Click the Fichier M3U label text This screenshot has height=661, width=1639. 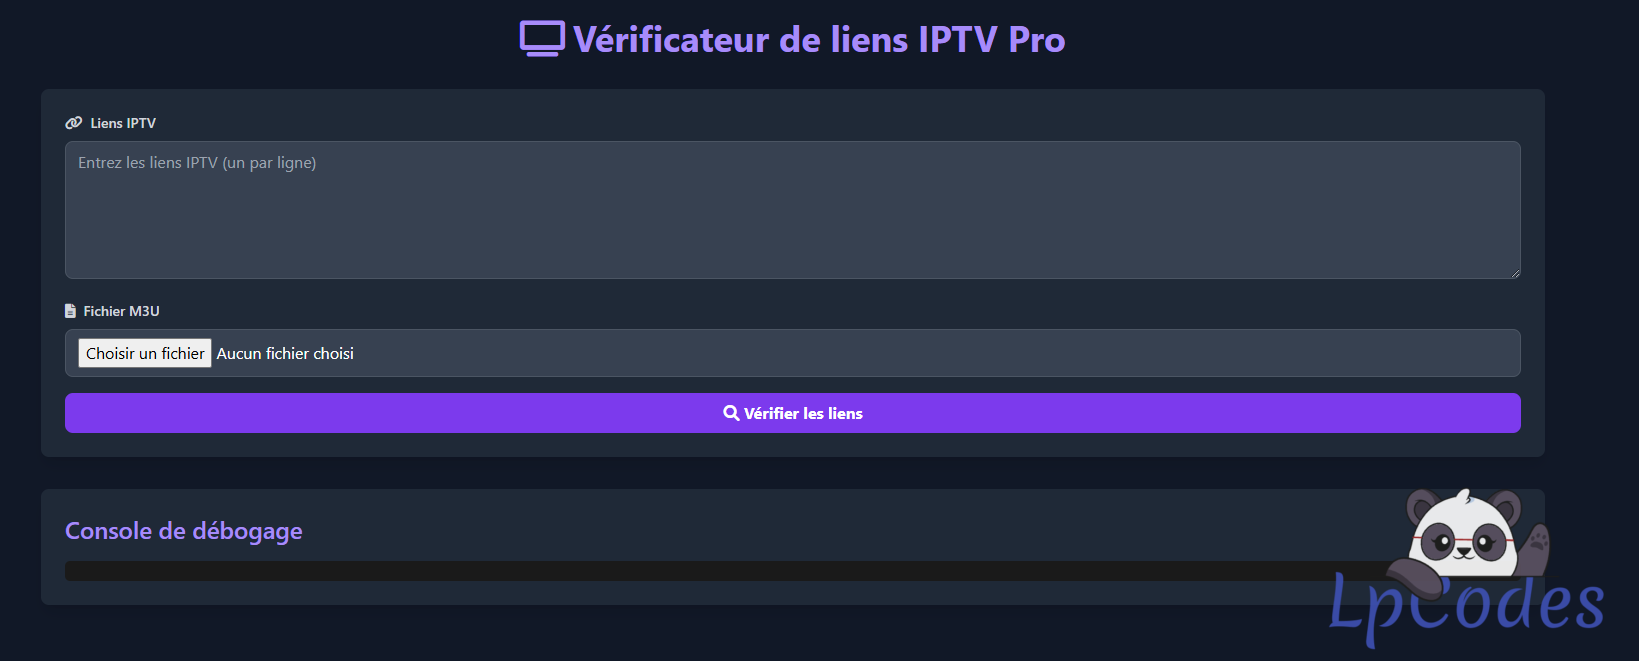[122, 311]
